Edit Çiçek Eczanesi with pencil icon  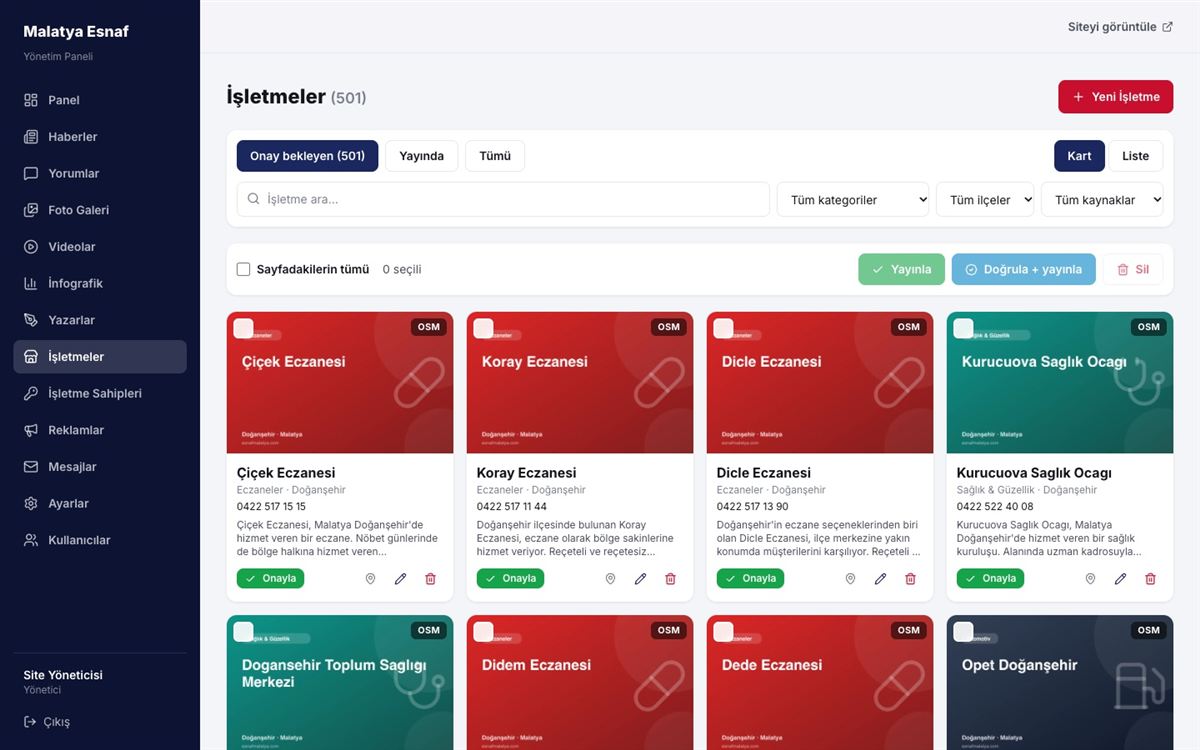pos(400,579)
